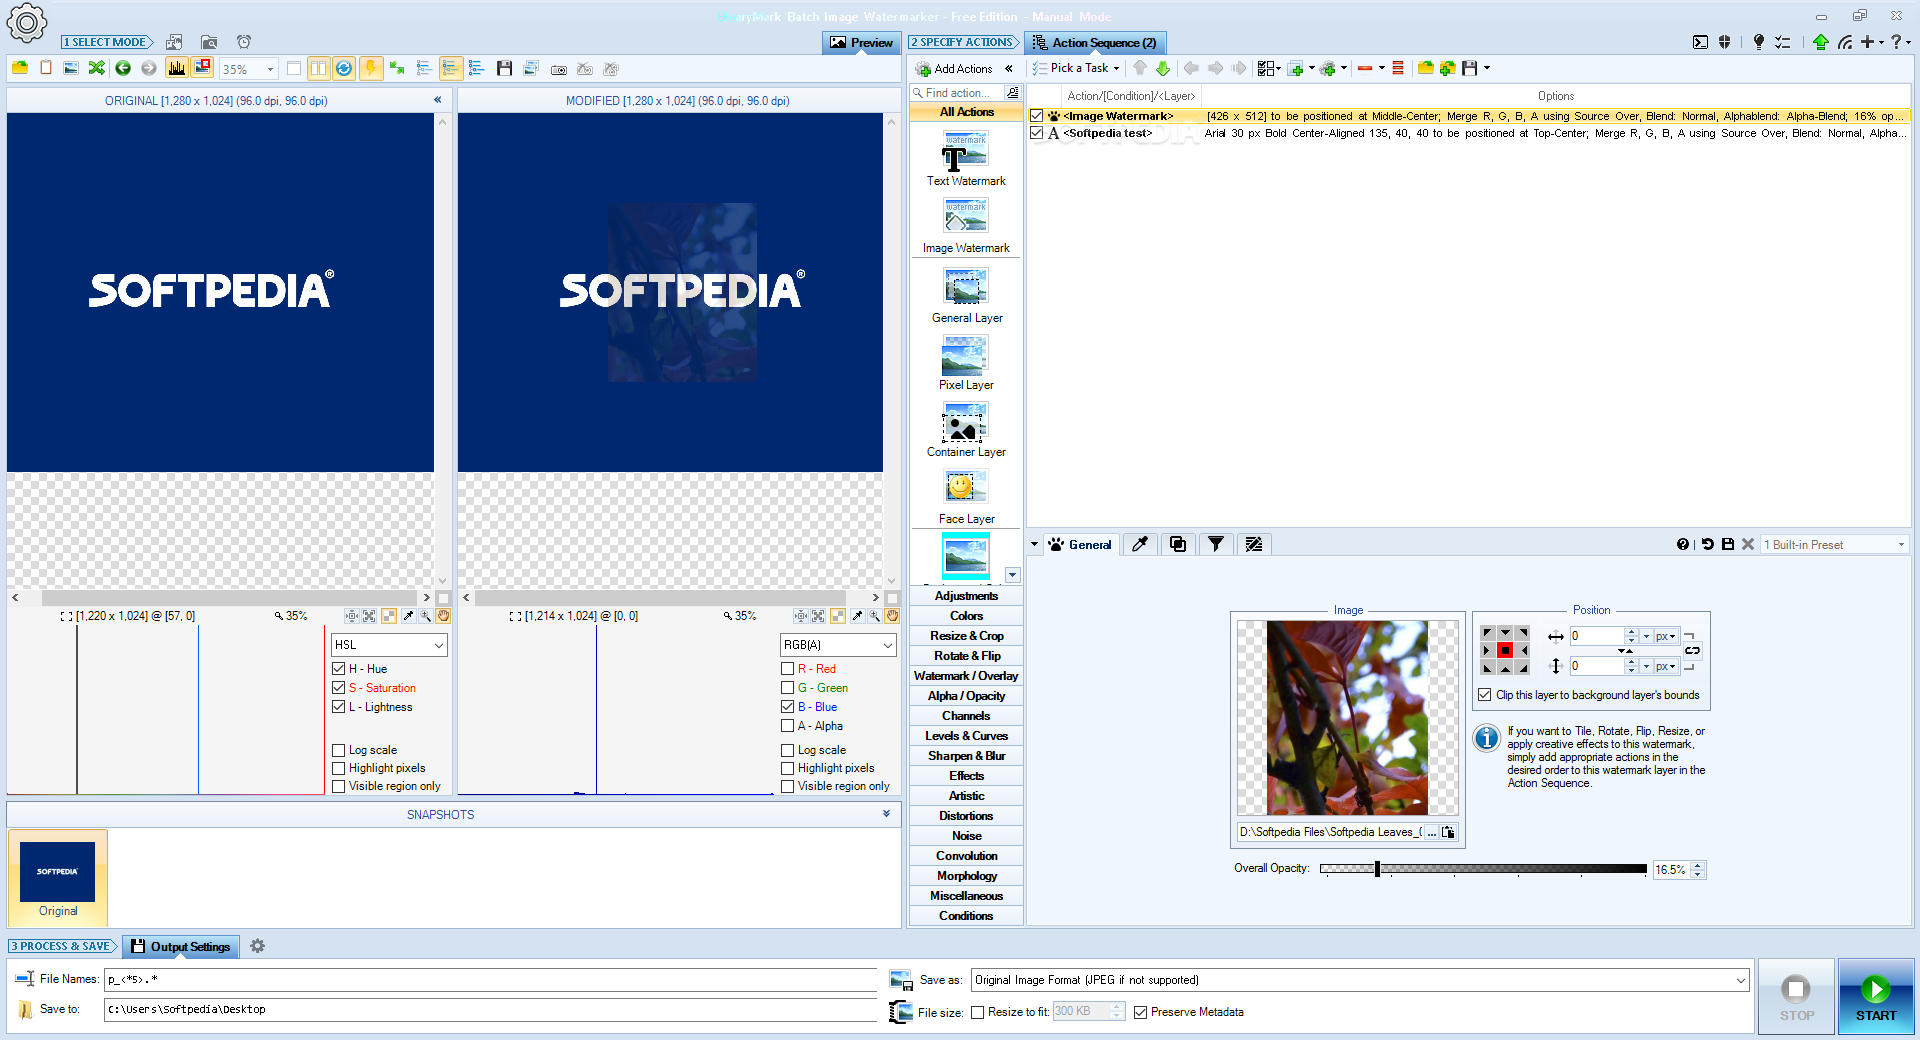Viewport: 1920px width, 1040px height.
Task: Switch to Action Sequence (2) tab
Action: 1095,43
